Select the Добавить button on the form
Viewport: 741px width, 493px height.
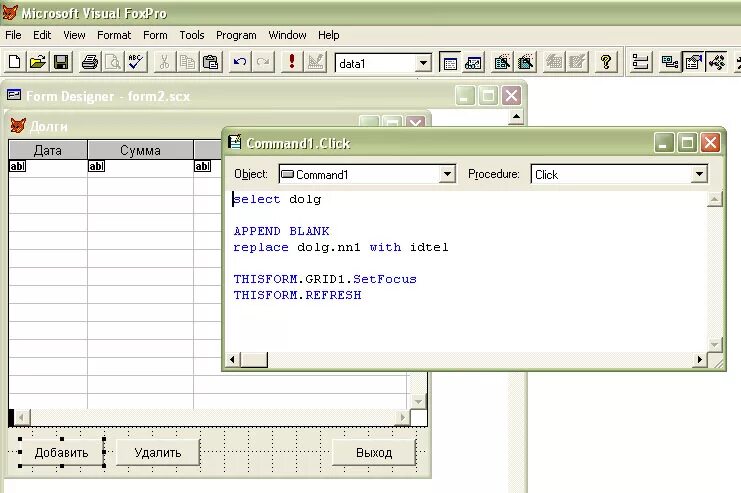[x=61, y=452]
